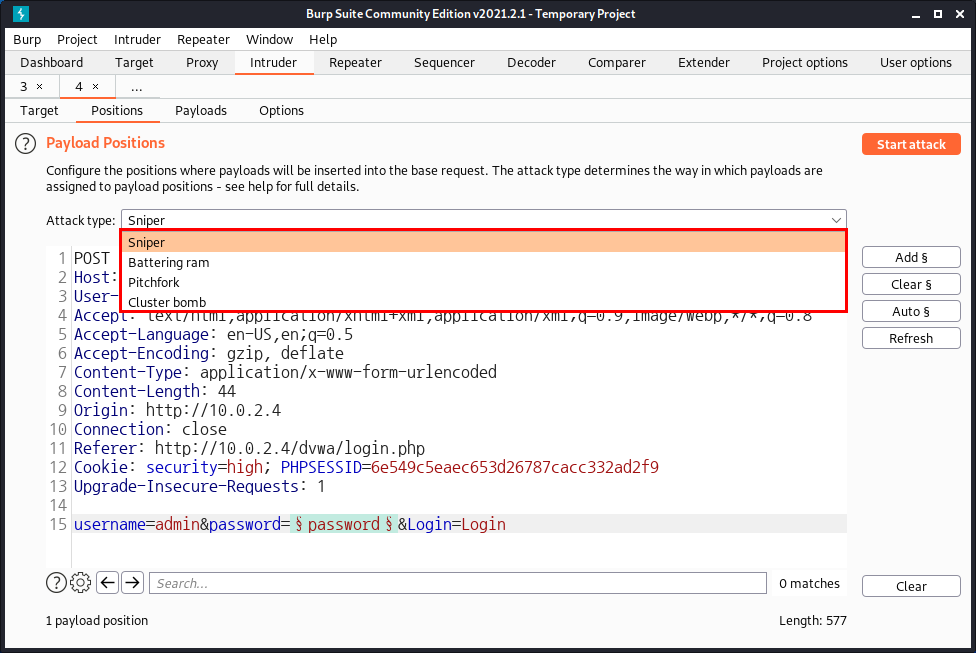Click the Origin header line

177,410
